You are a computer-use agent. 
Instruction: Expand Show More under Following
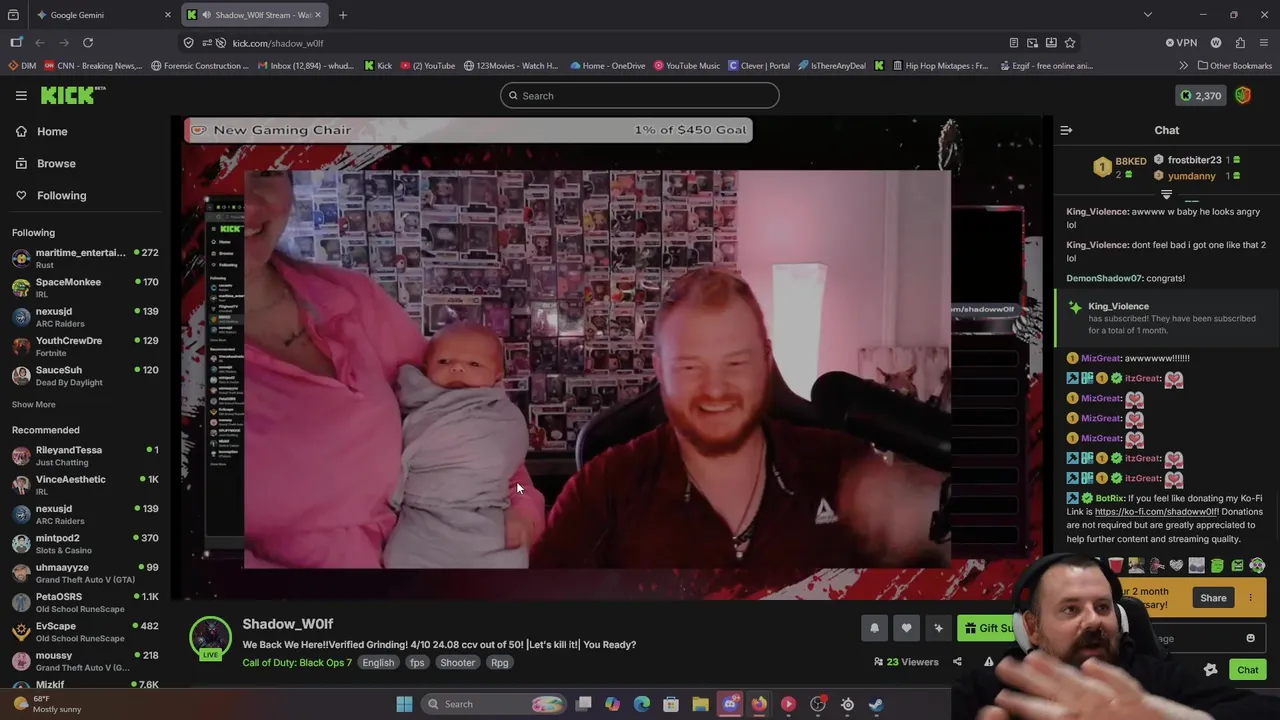click(x=33, y=404)
